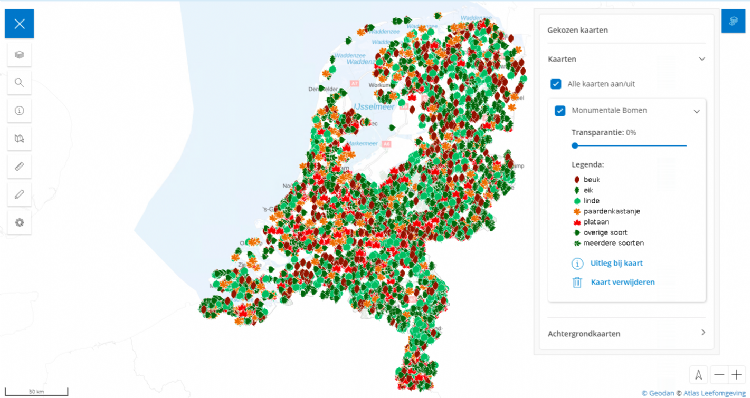Collapse the 'Kaarten' section chevron

(702, 59)
